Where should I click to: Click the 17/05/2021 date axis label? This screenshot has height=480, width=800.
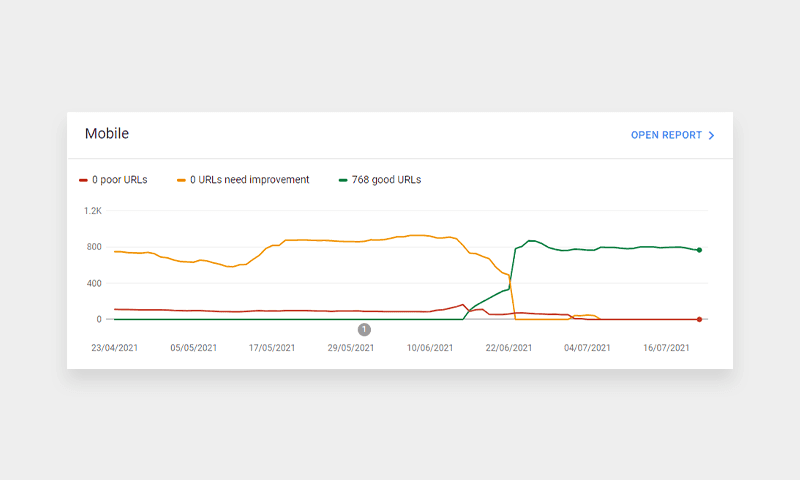[x=271, y=348]
